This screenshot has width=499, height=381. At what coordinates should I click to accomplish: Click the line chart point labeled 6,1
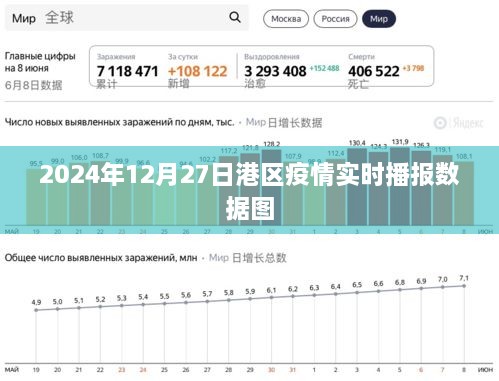(x=271, y=297)
